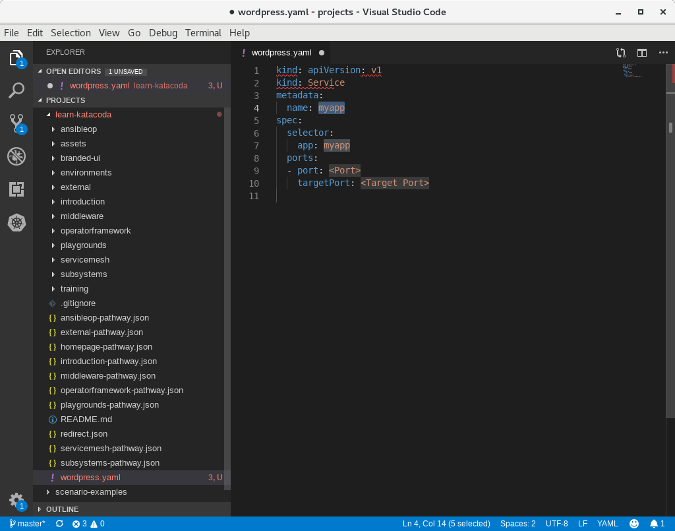675x531 pixels.
Task: Open the Selection menu
Action: point(69,33)
